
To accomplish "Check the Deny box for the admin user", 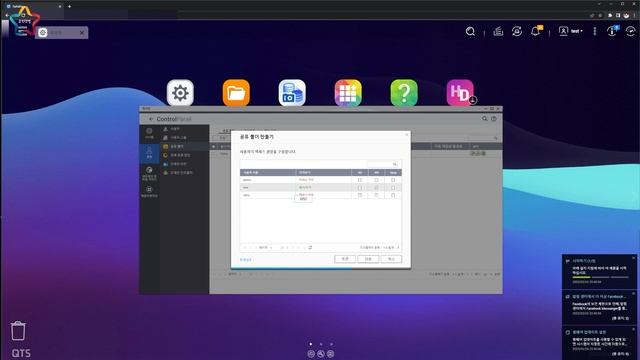I will (393, 180).
